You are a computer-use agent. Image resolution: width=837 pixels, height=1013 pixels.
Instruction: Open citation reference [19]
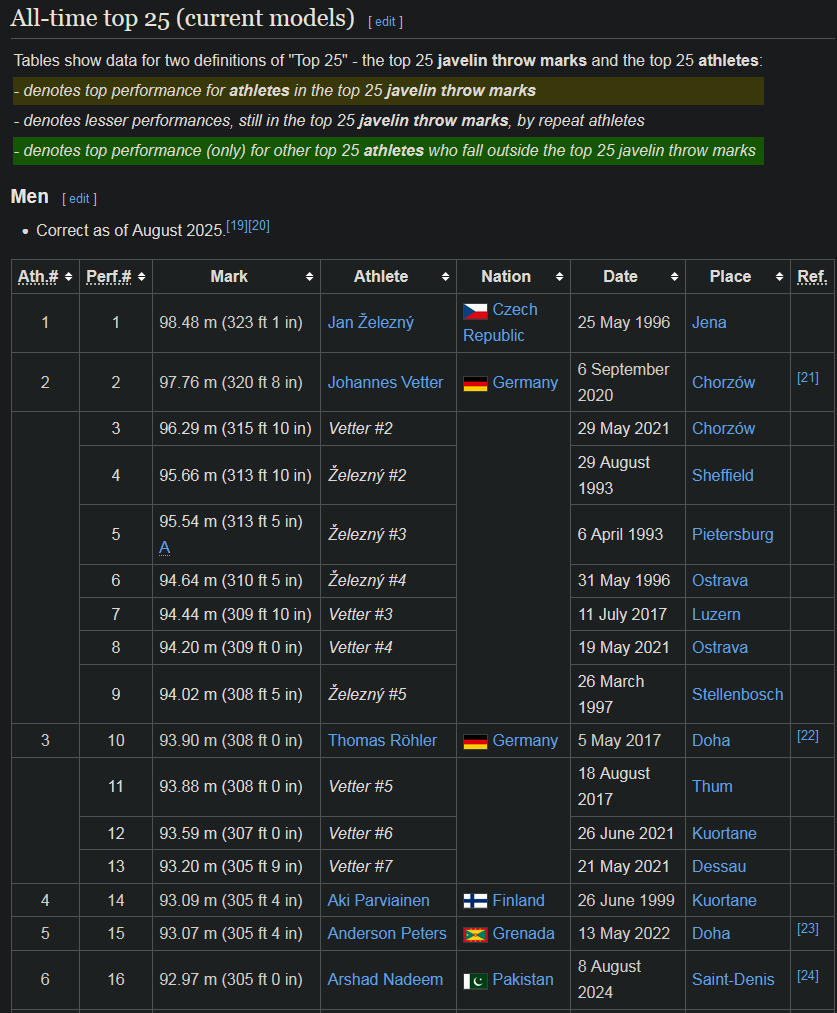(x=237, y=225)
